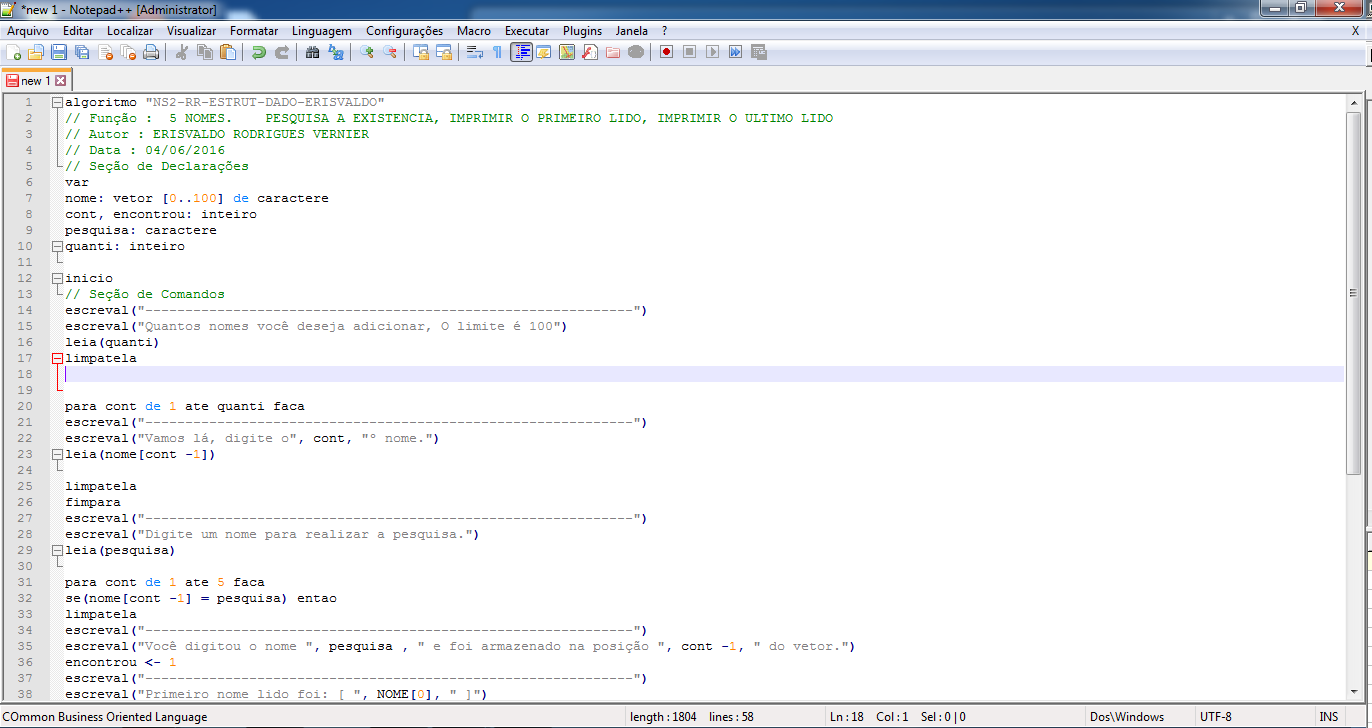Open the Formatar menu
The height and width of the screenshot is (728, 1372).
254,31
